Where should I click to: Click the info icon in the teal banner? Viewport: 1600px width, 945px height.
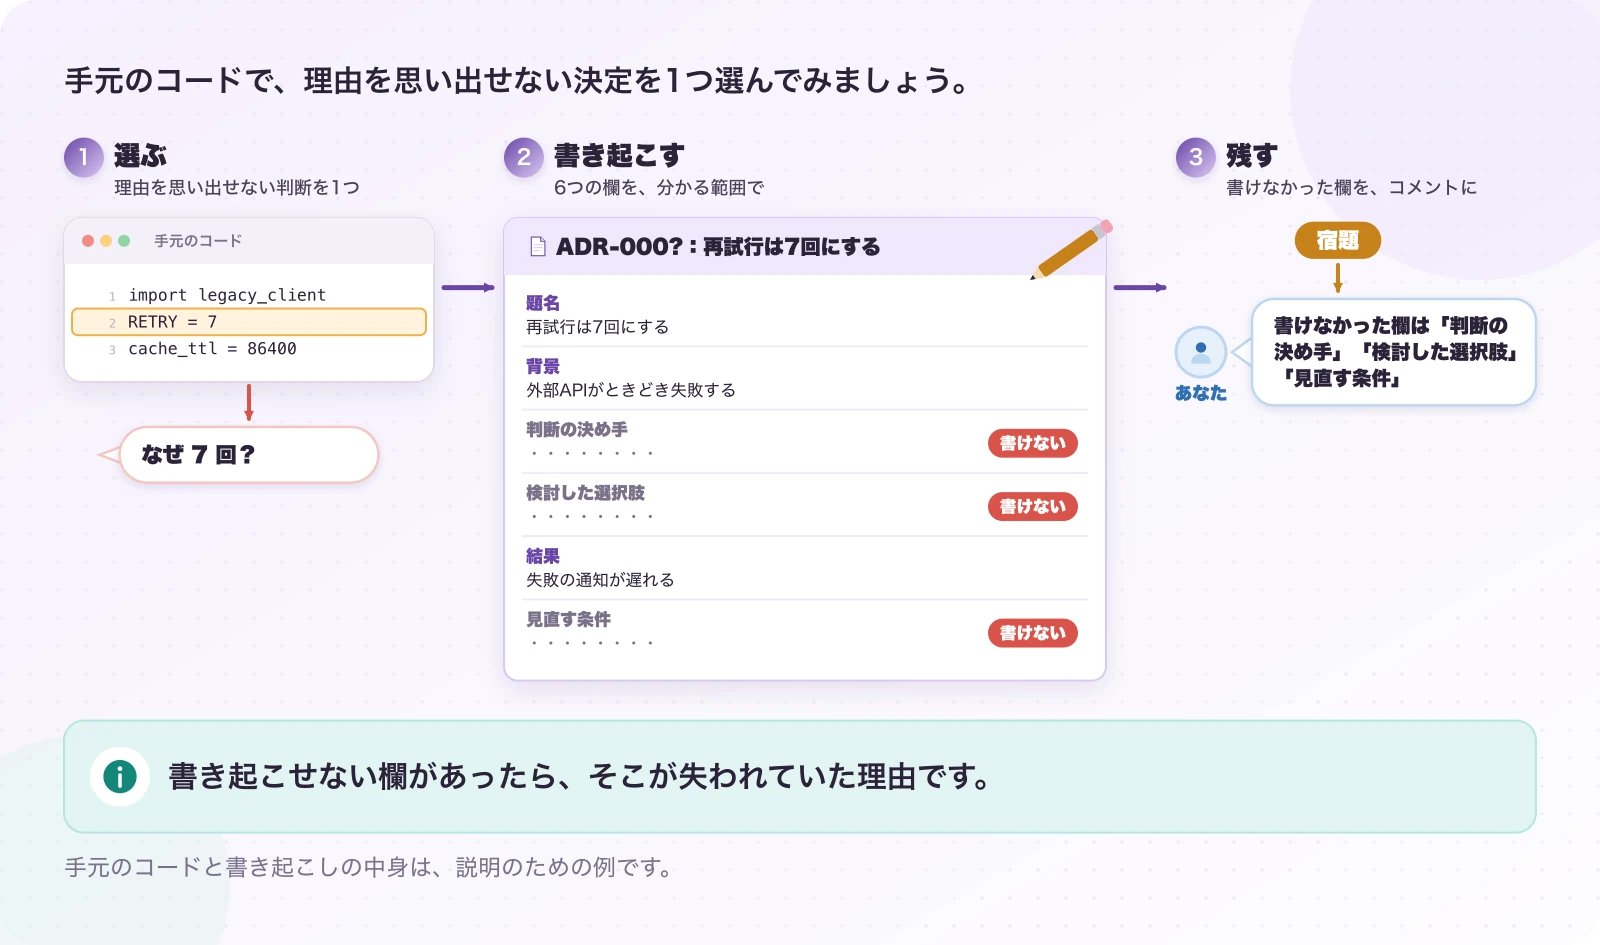point(120,776)
